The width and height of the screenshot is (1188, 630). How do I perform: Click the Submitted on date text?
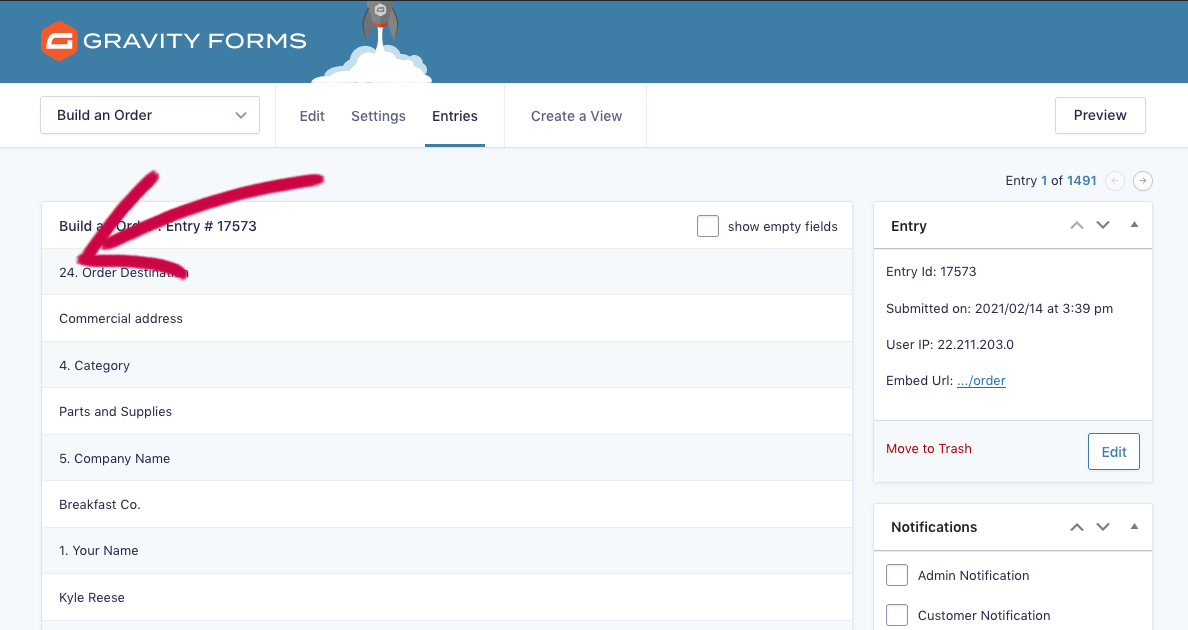tap(999, 308)
